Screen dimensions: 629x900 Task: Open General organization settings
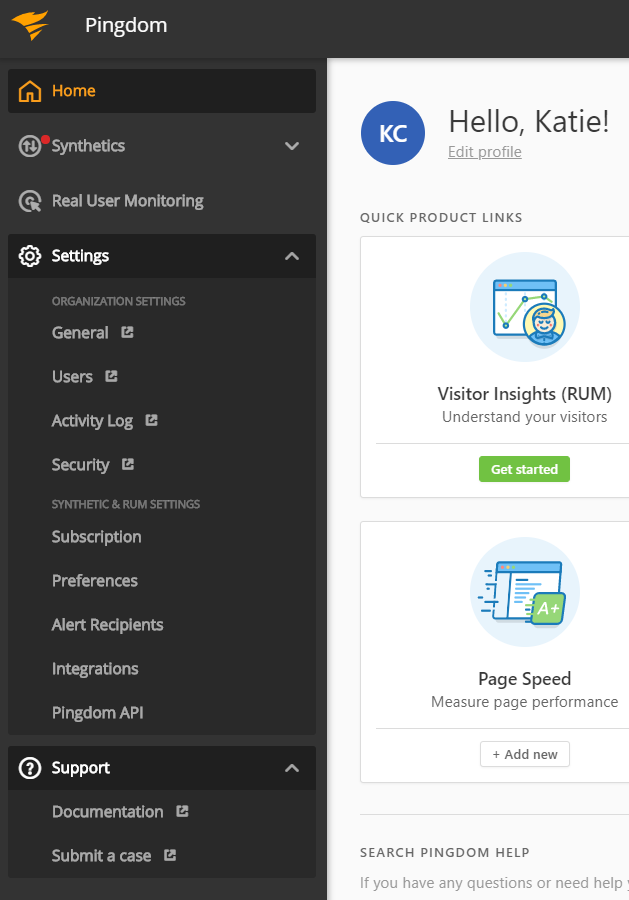80,333
